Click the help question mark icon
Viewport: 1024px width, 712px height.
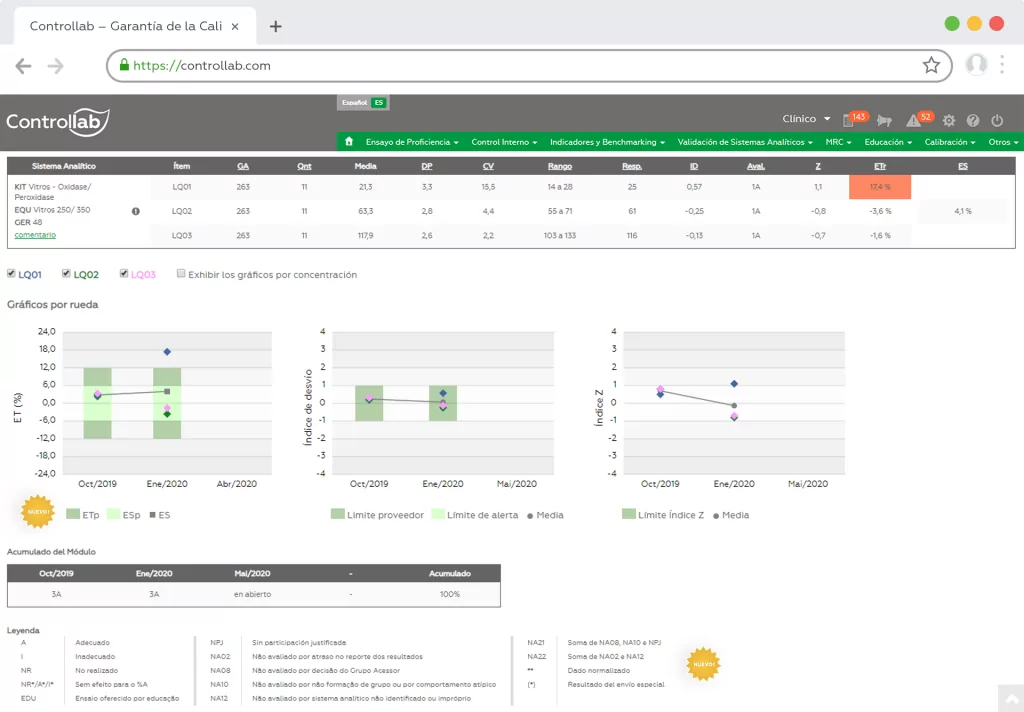pyautogui.click(x=972, y=120)
